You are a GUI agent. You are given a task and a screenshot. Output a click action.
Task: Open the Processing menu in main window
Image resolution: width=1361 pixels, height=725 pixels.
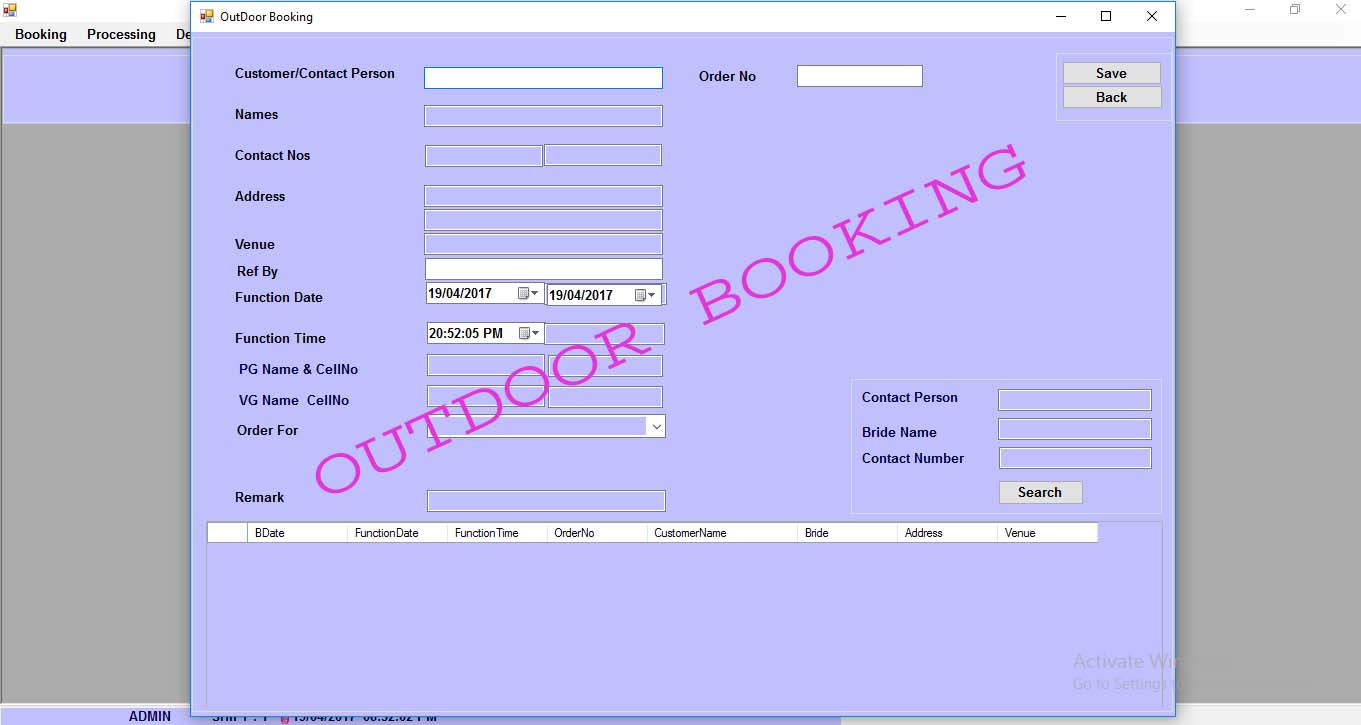click(121, 34)
